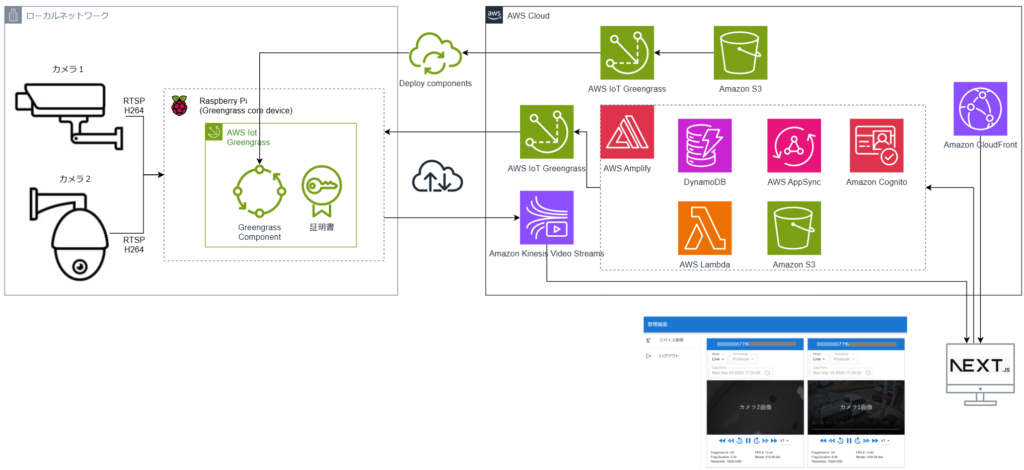Click the 'カメラ１' label text
This screenshot has width=1024, height=470.
68,69
